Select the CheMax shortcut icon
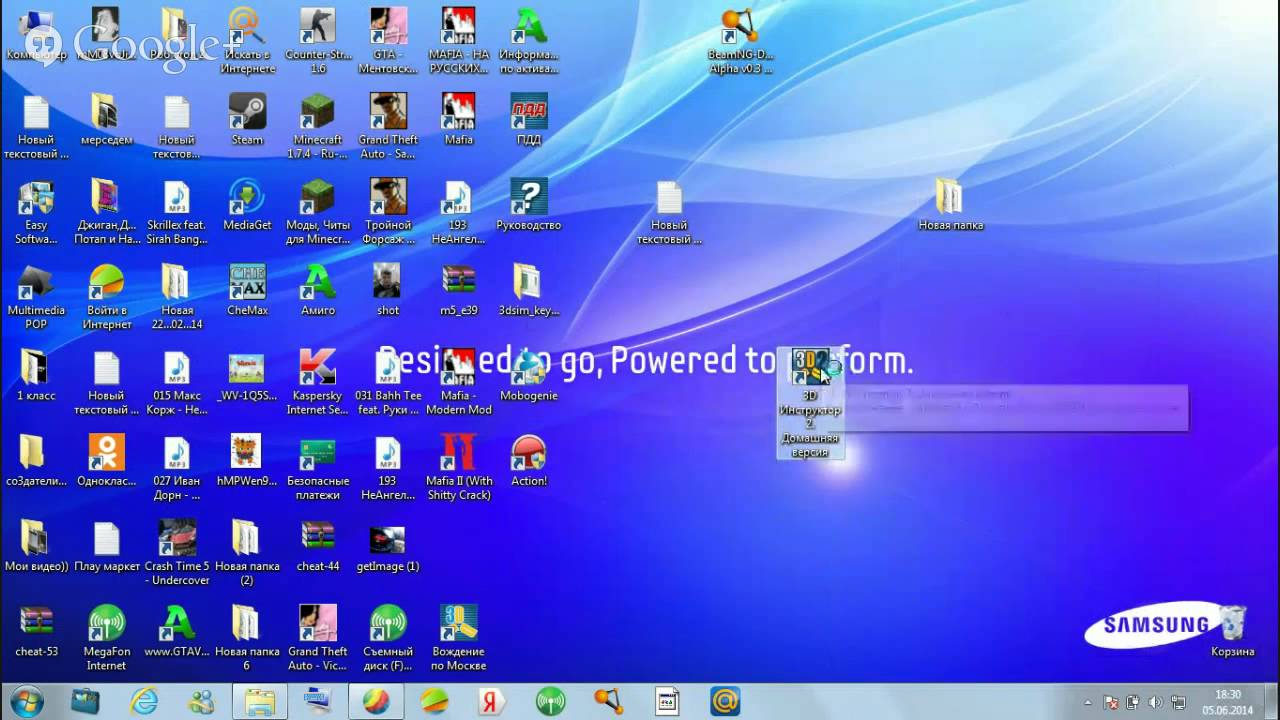Image resolution: width=1280 pixels, height=720 pixels. [247, 289]
